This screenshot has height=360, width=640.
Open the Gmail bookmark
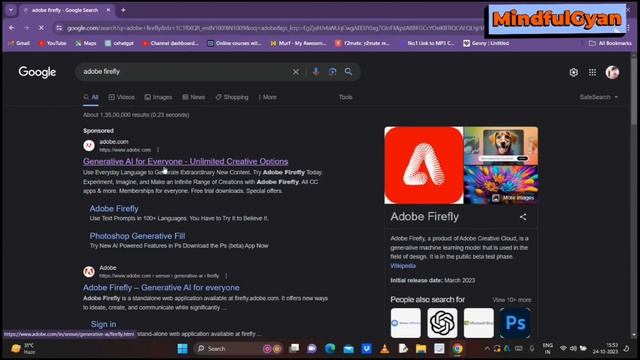click(x=19, y=43)
